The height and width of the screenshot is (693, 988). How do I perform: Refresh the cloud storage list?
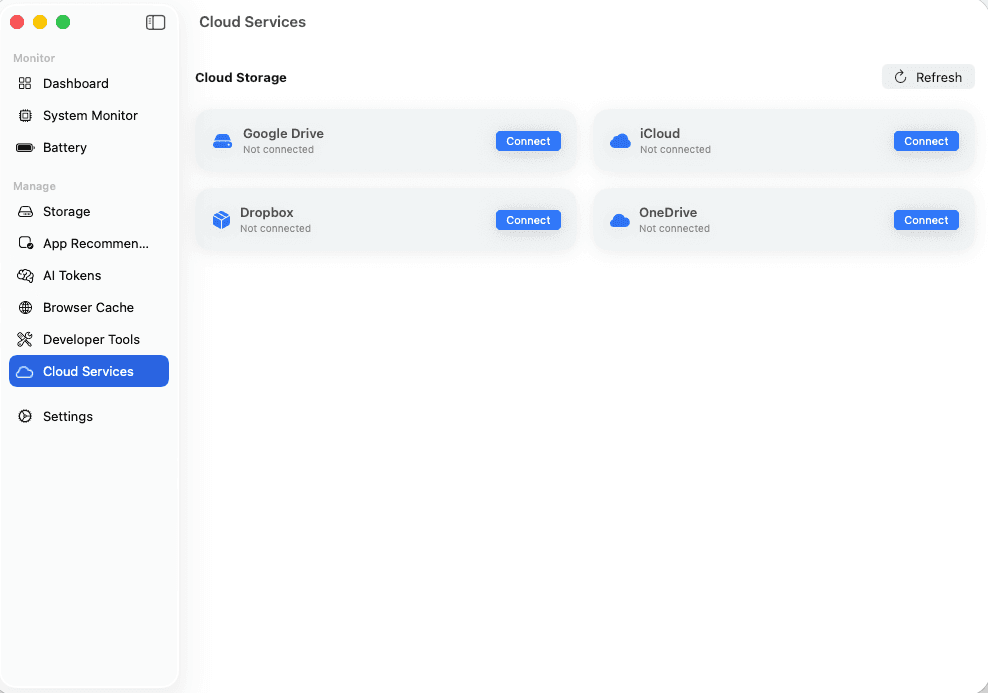(x=927, y=76)
